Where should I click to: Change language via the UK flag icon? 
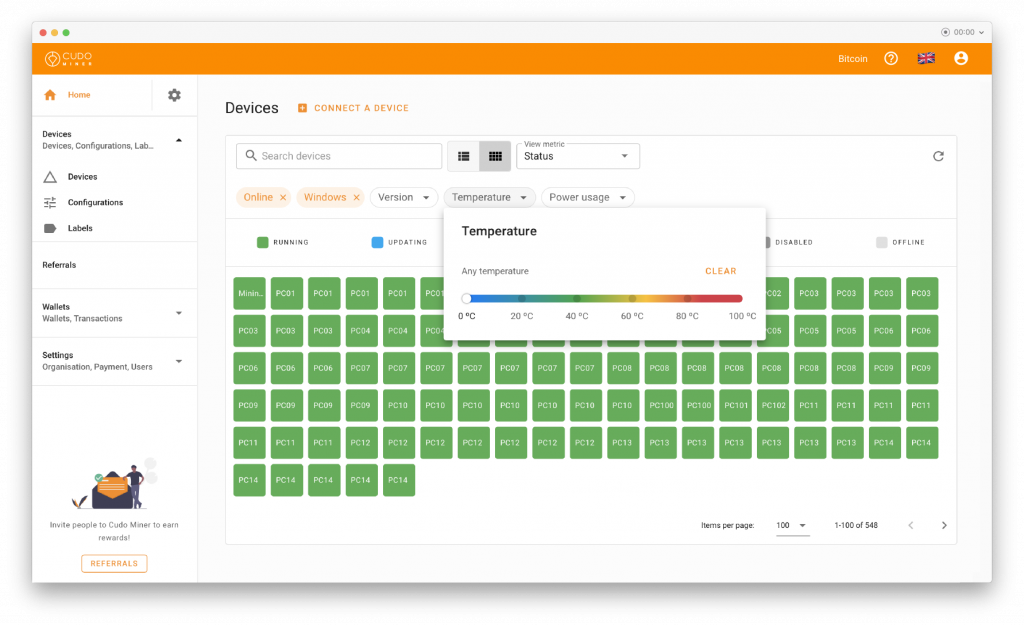[x=926, y=59]
